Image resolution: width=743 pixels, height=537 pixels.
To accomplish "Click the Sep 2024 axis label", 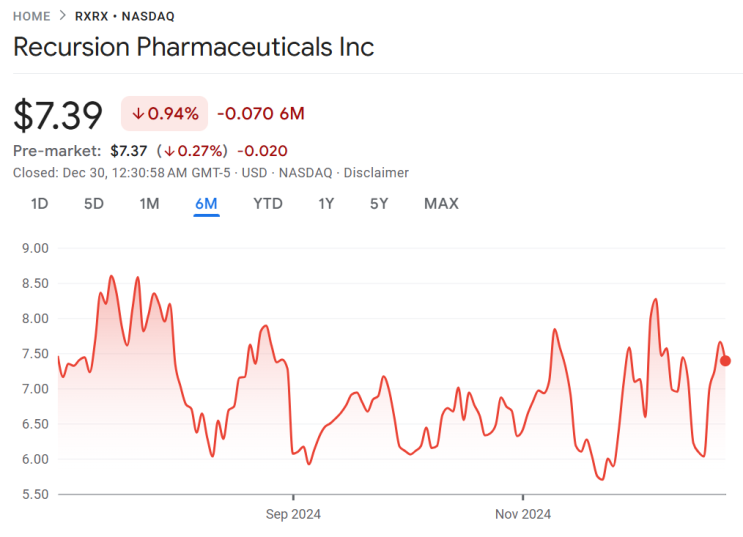I will click(293, 514).
